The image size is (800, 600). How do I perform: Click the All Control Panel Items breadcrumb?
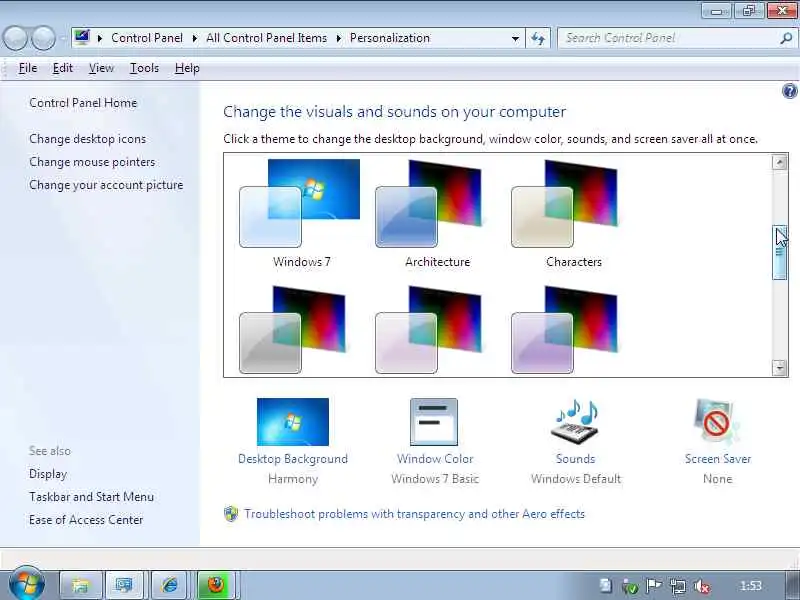tap(266, 38)
